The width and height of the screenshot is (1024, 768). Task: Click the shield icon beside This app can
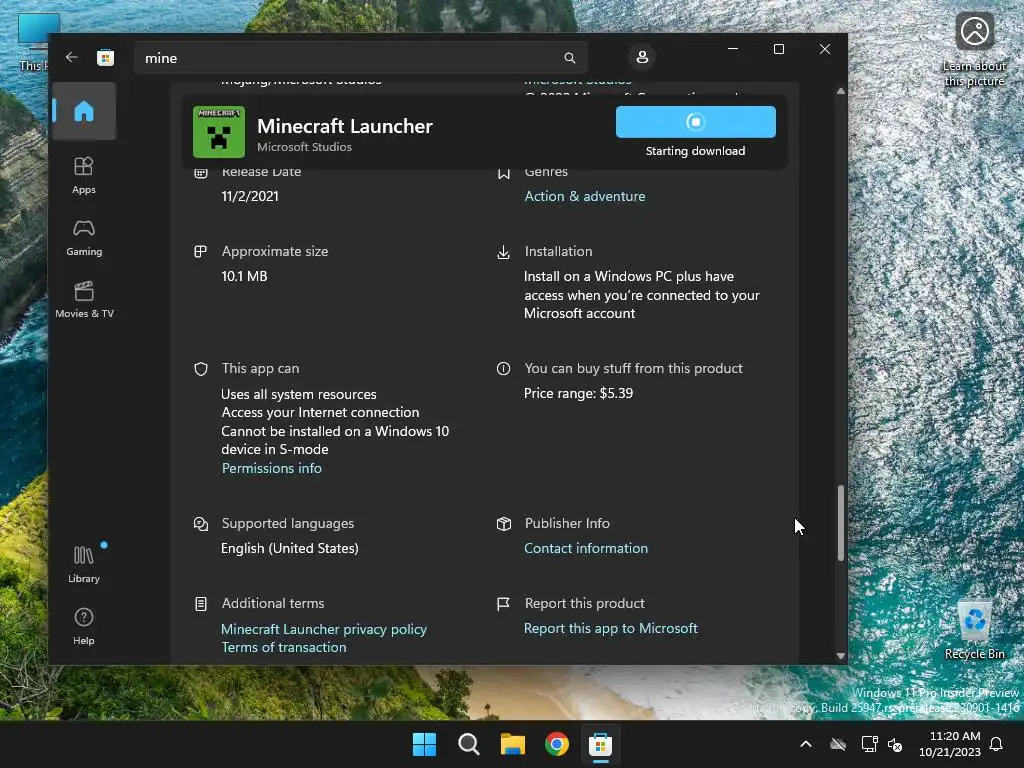tap(200, 369)
